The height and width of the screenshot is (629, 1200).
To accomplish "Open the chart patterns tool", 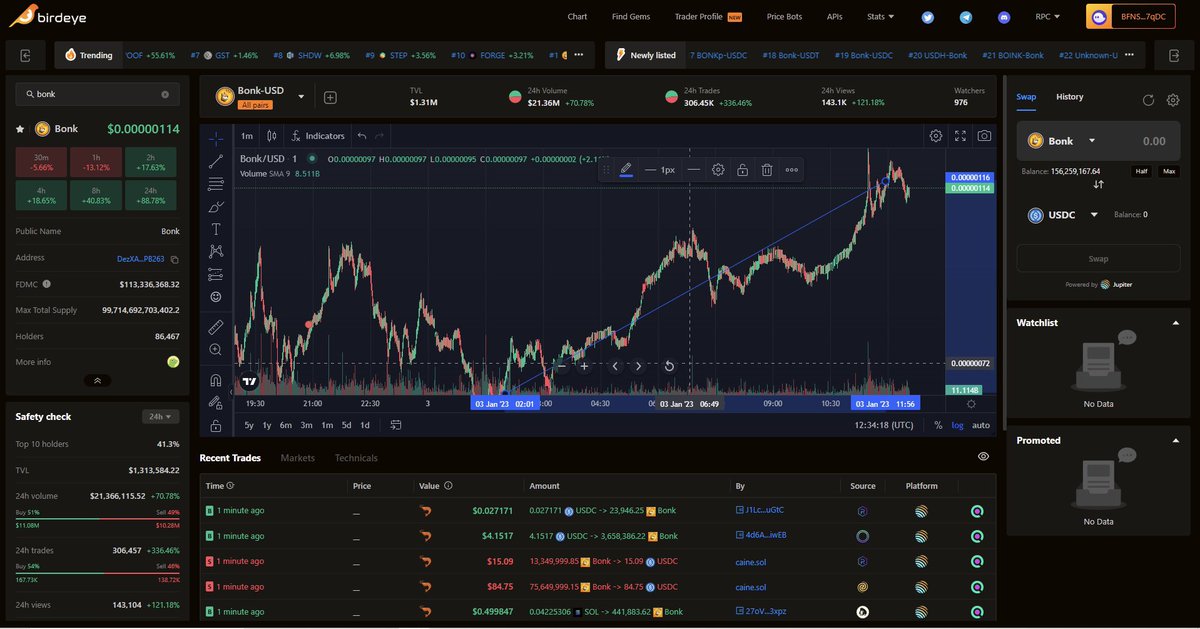I will click(216, 252).
